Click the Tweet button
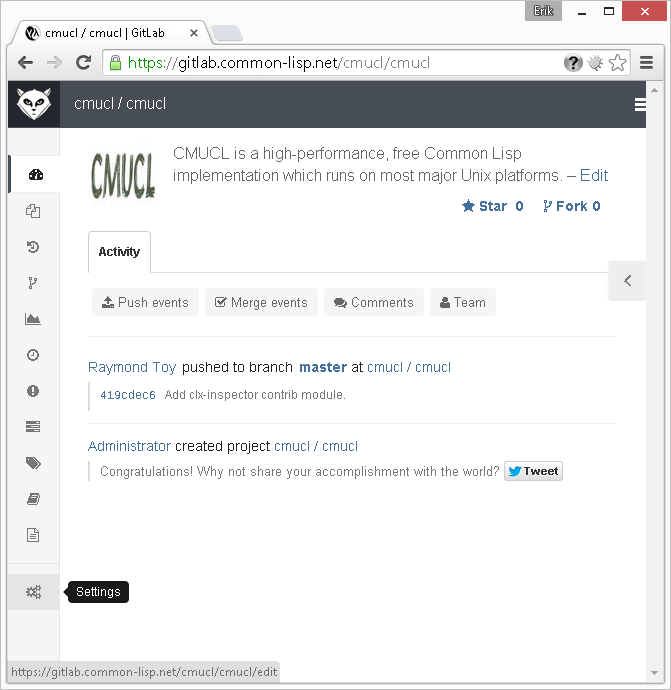Screen dimensions: 671x690 coord(533,471)
